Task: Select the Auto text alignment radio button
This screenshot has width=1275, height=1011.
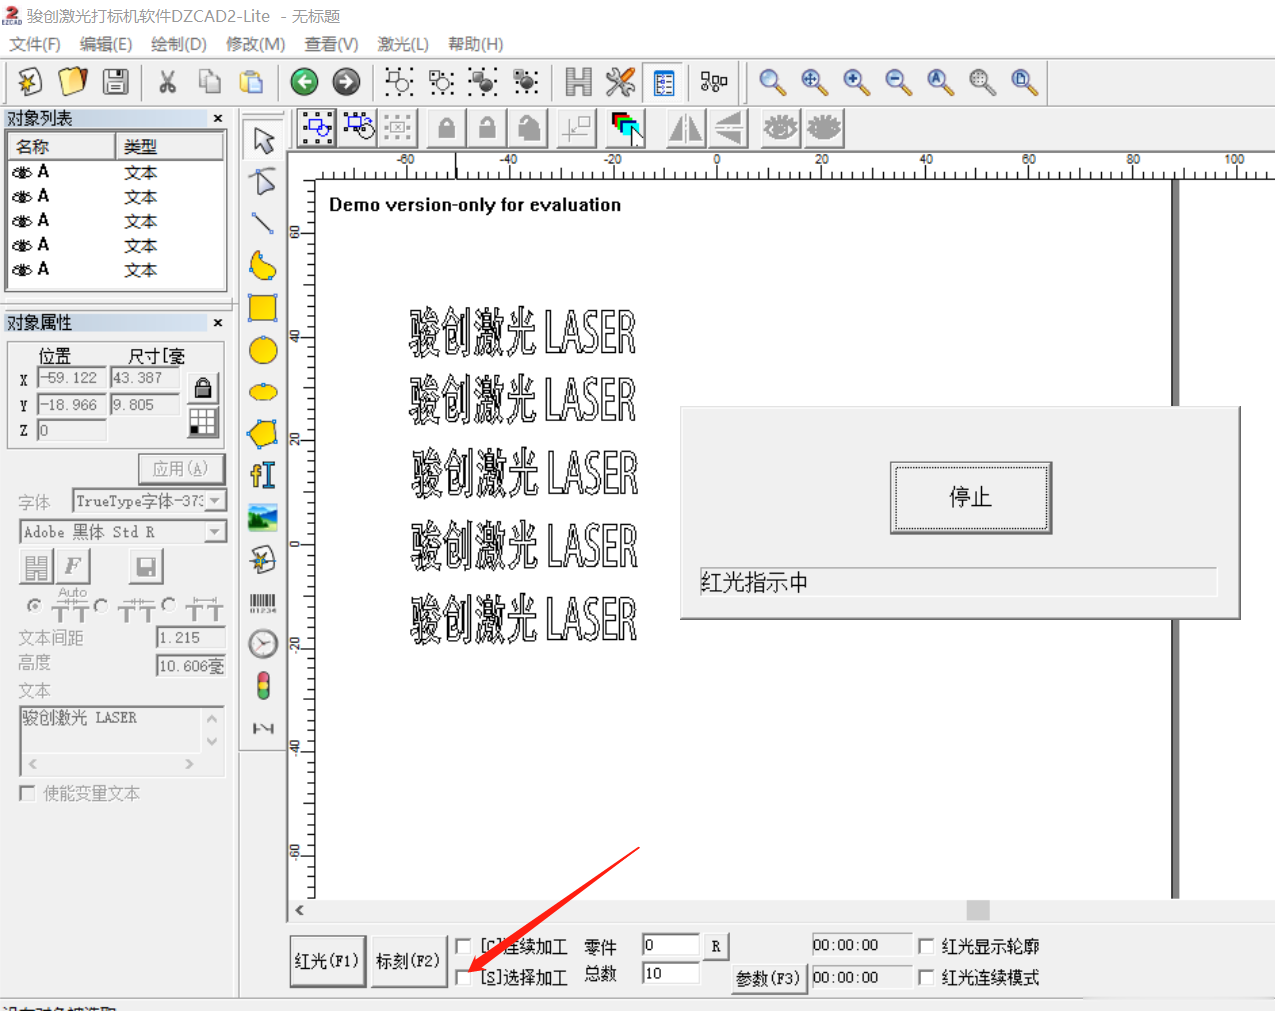Action: click(34, 605)
